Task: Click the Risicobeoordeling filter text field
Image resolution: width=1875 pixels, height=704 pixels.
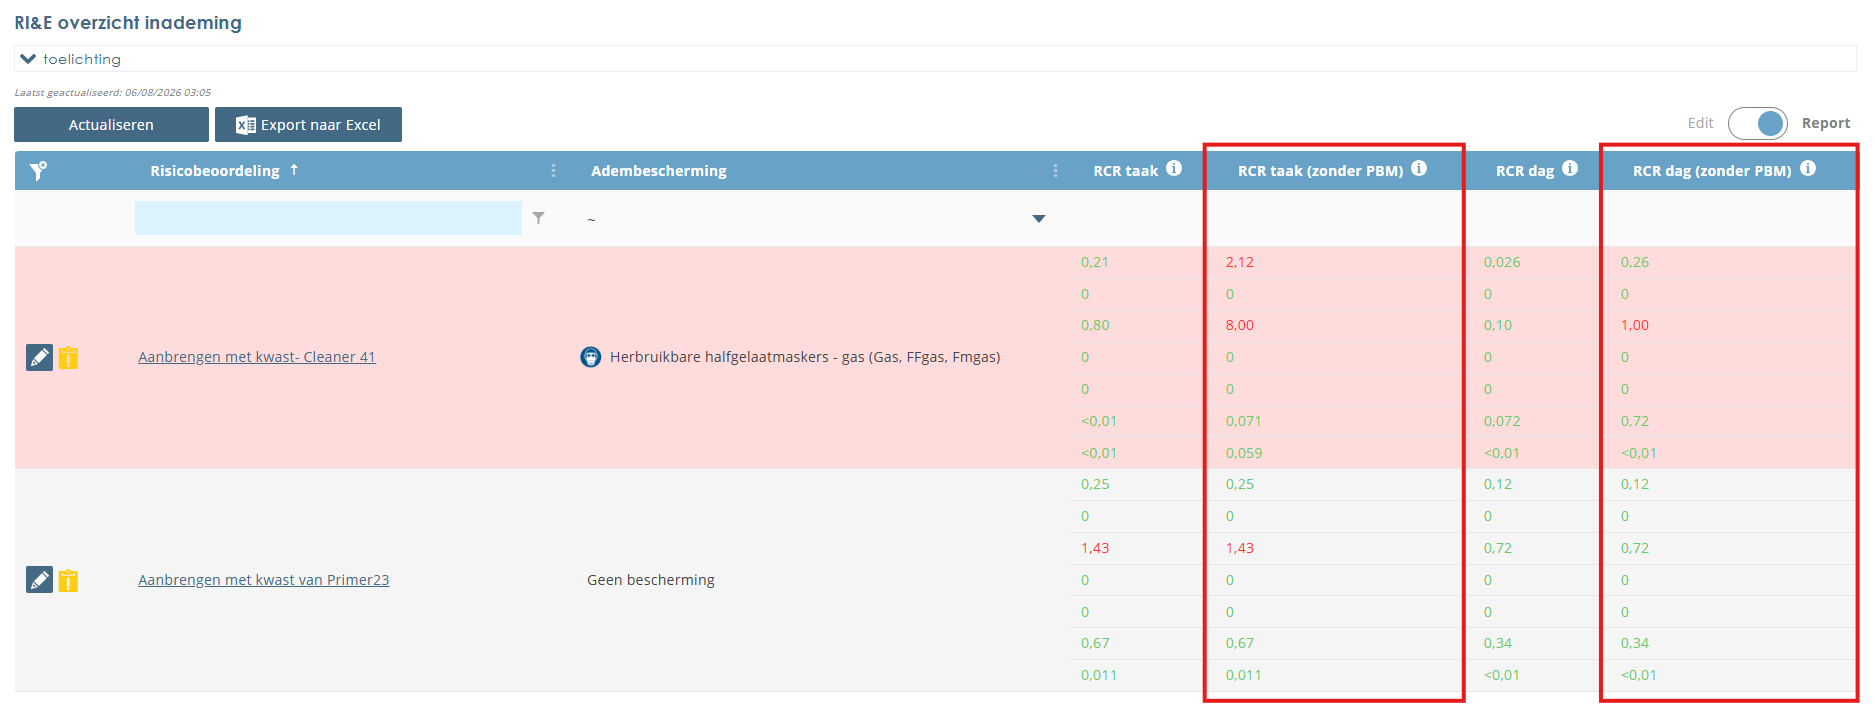Action: [328, 218]
